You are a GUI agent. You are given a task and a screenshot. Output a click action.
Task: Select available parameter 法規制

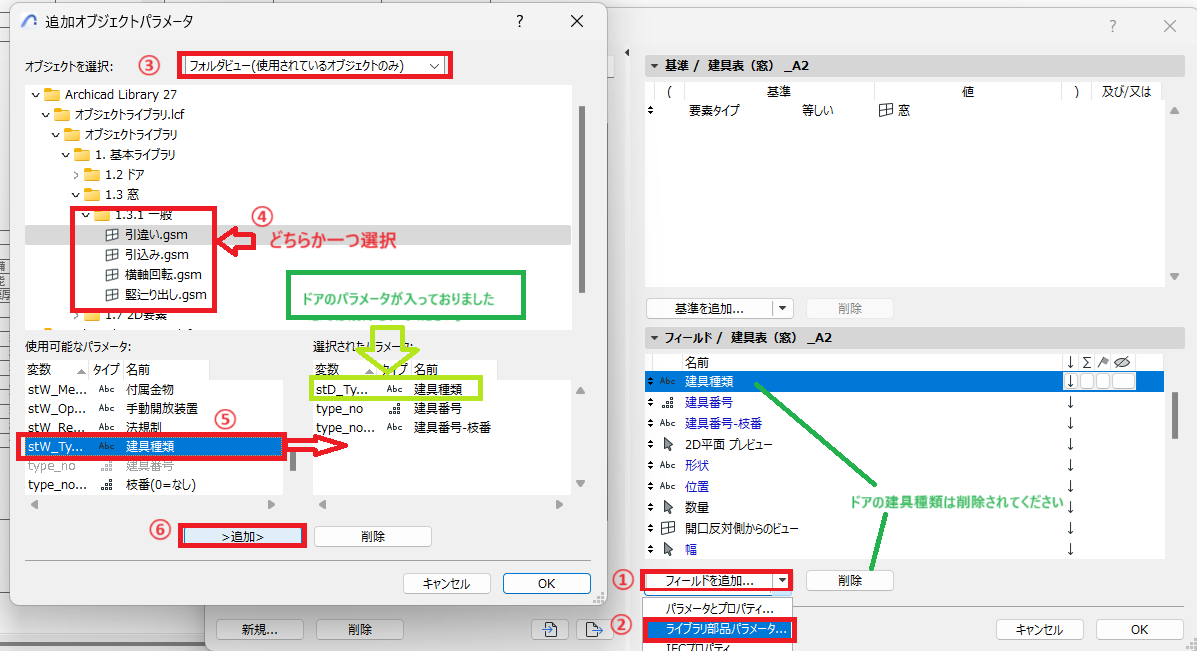pyautogui.click(x=153, y=427)
